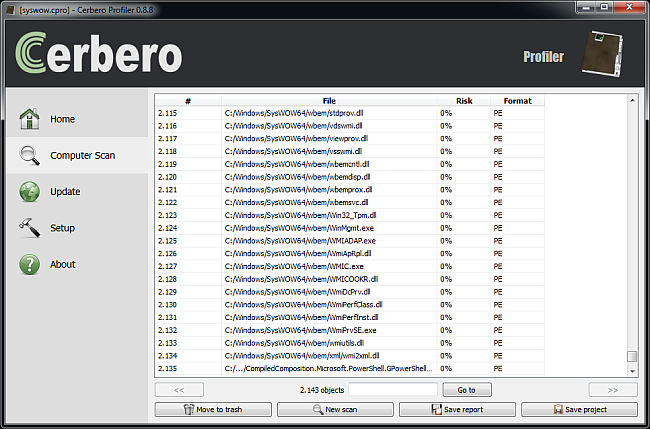Select the Win32_Tpm.dll file row

pyautogui.click(x=350, y=216)
